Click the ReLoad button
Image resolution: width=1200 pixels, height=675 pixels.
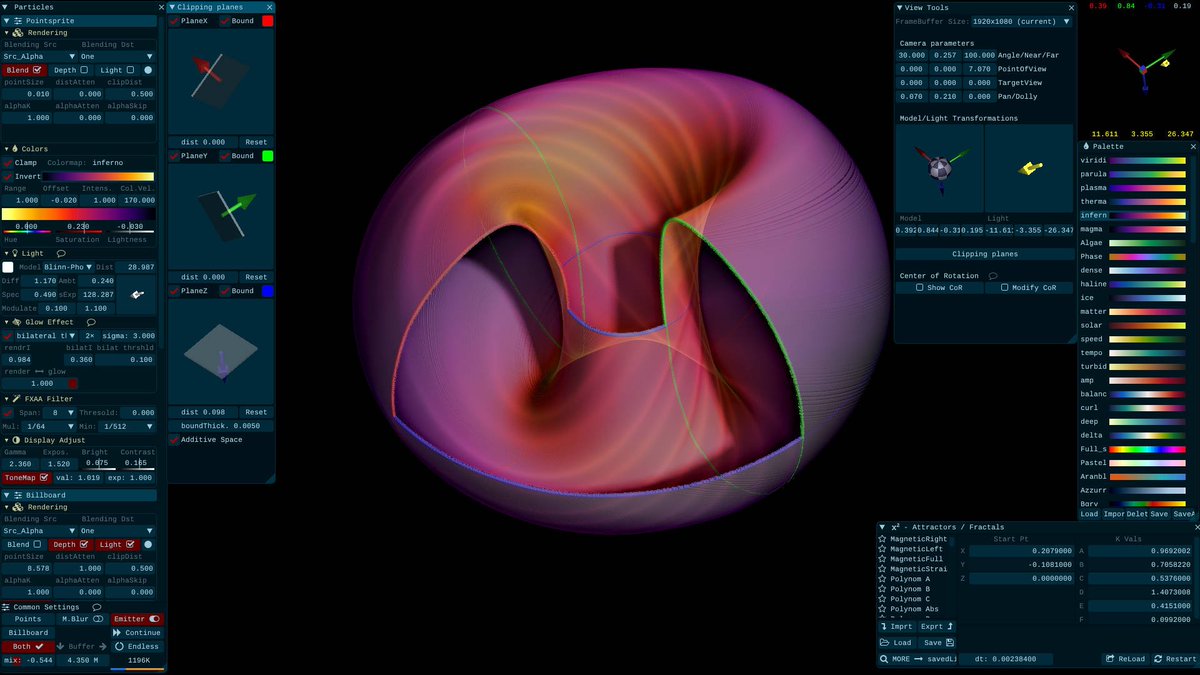pyautogui.click(x=1125, y=659)
